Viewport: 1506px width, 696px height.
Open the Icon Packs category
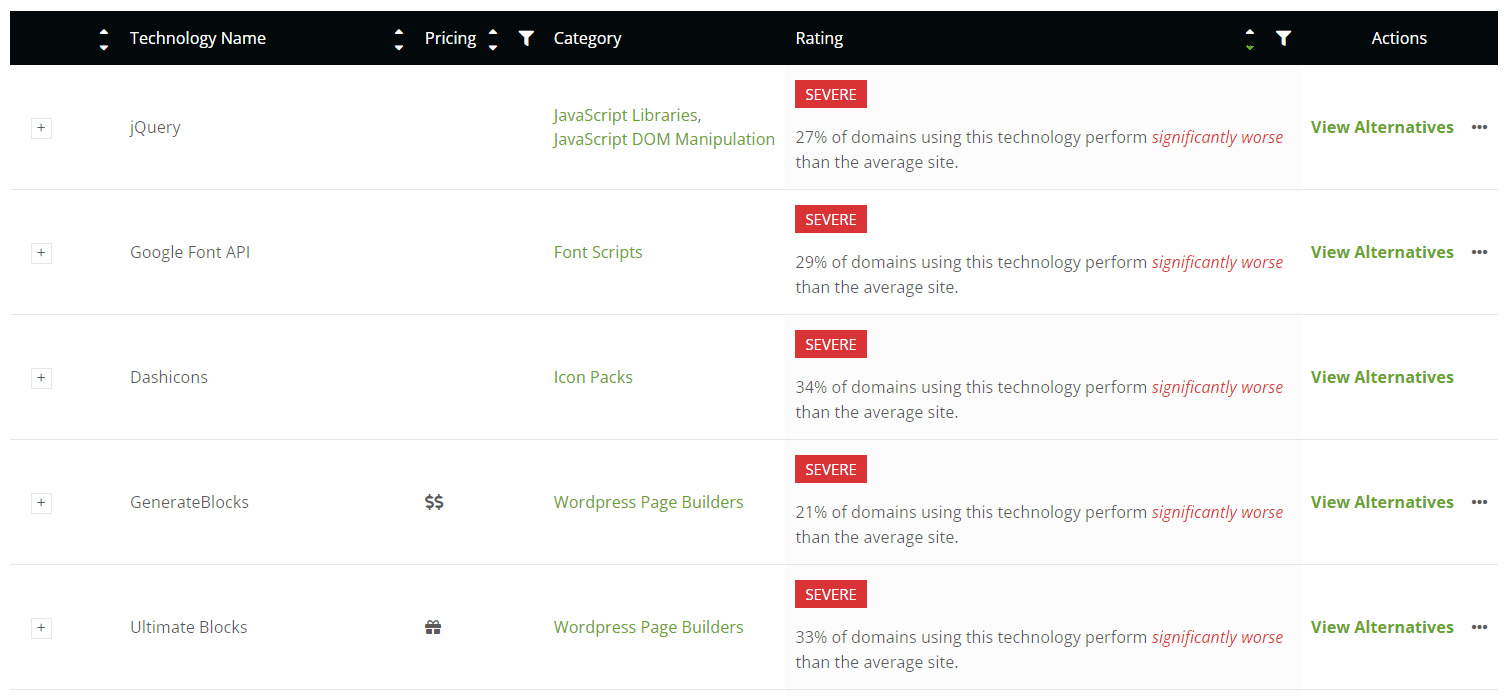point(593,377)
